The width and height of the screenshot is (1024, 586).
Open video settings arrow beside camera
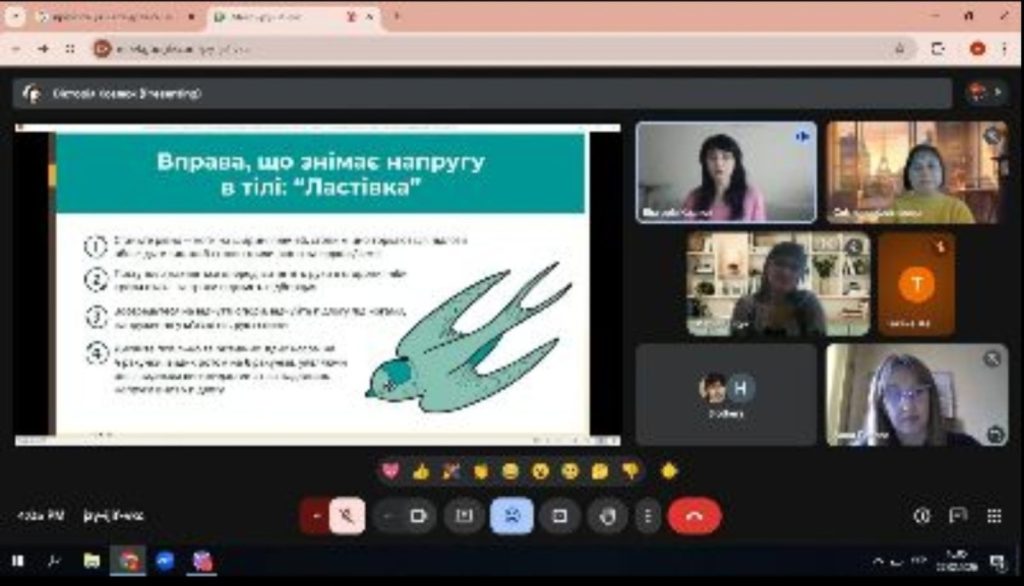pyautogui.click(x=389, y=516)
